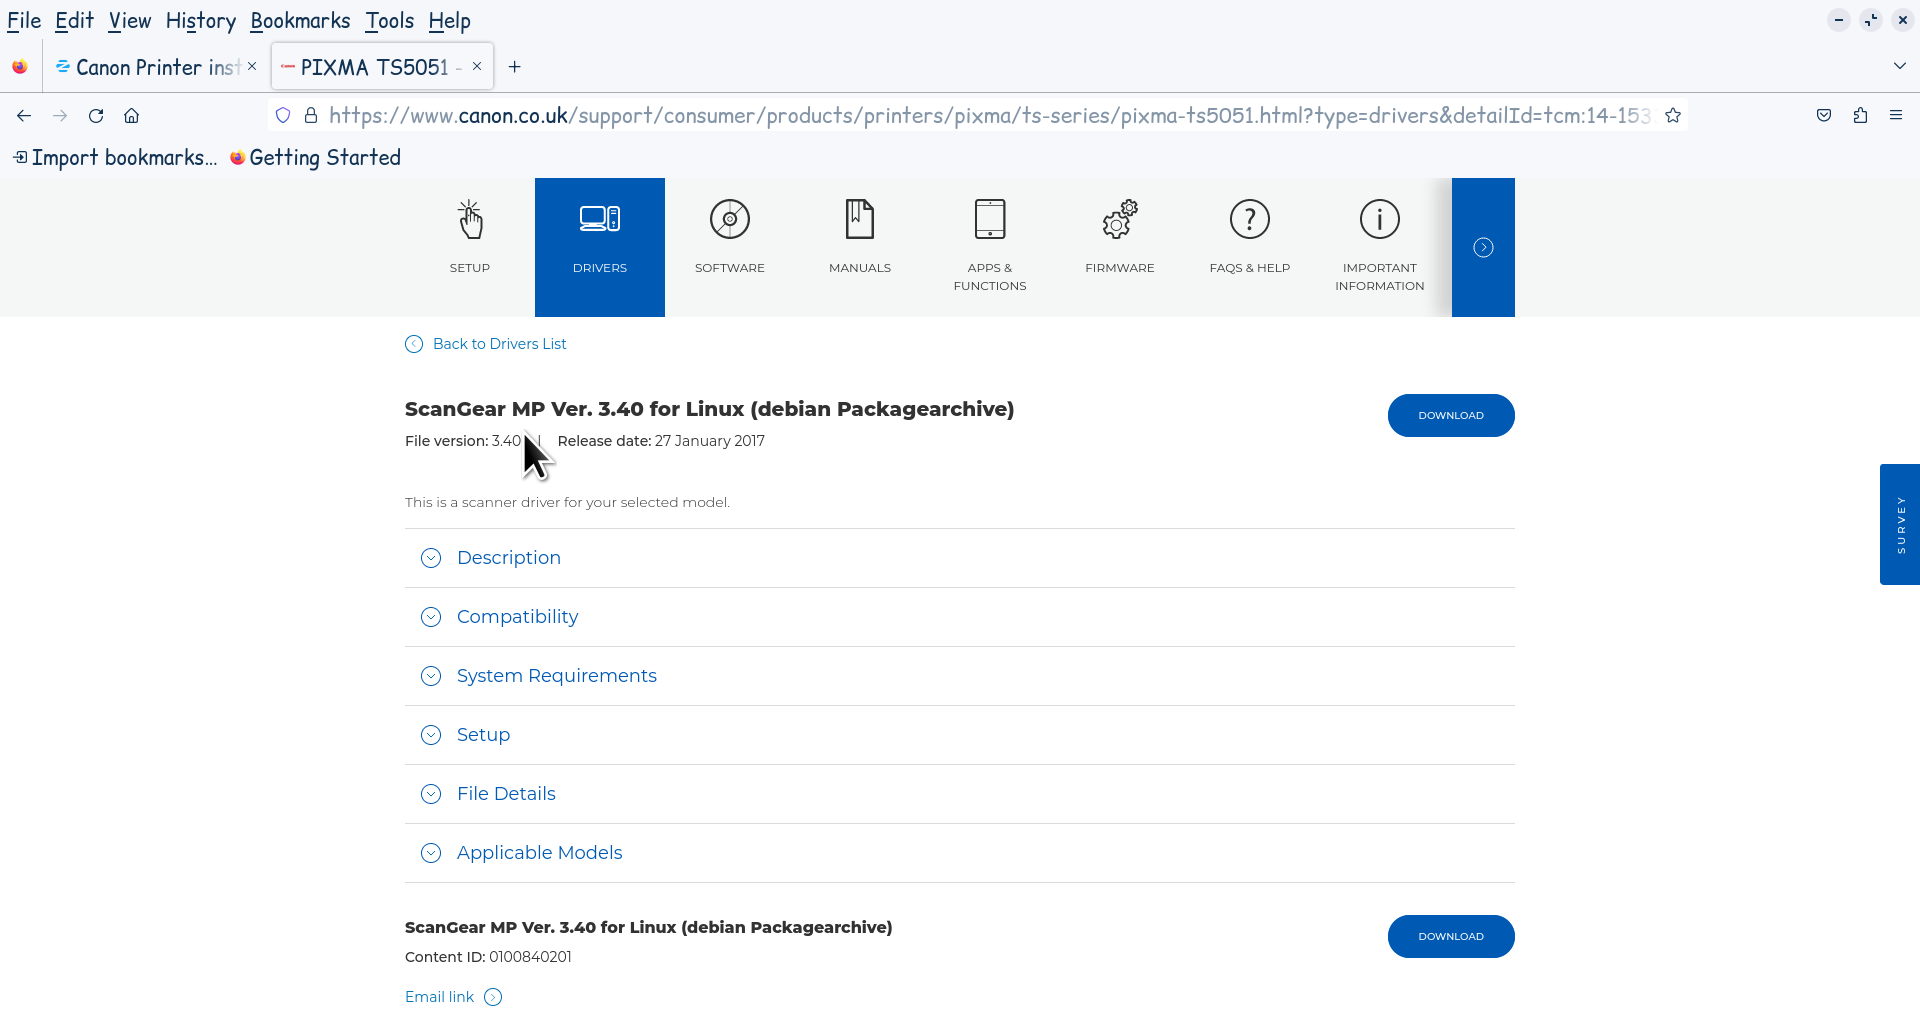
Task: Open the Bookmarks menu
Action: coord(300,21)
